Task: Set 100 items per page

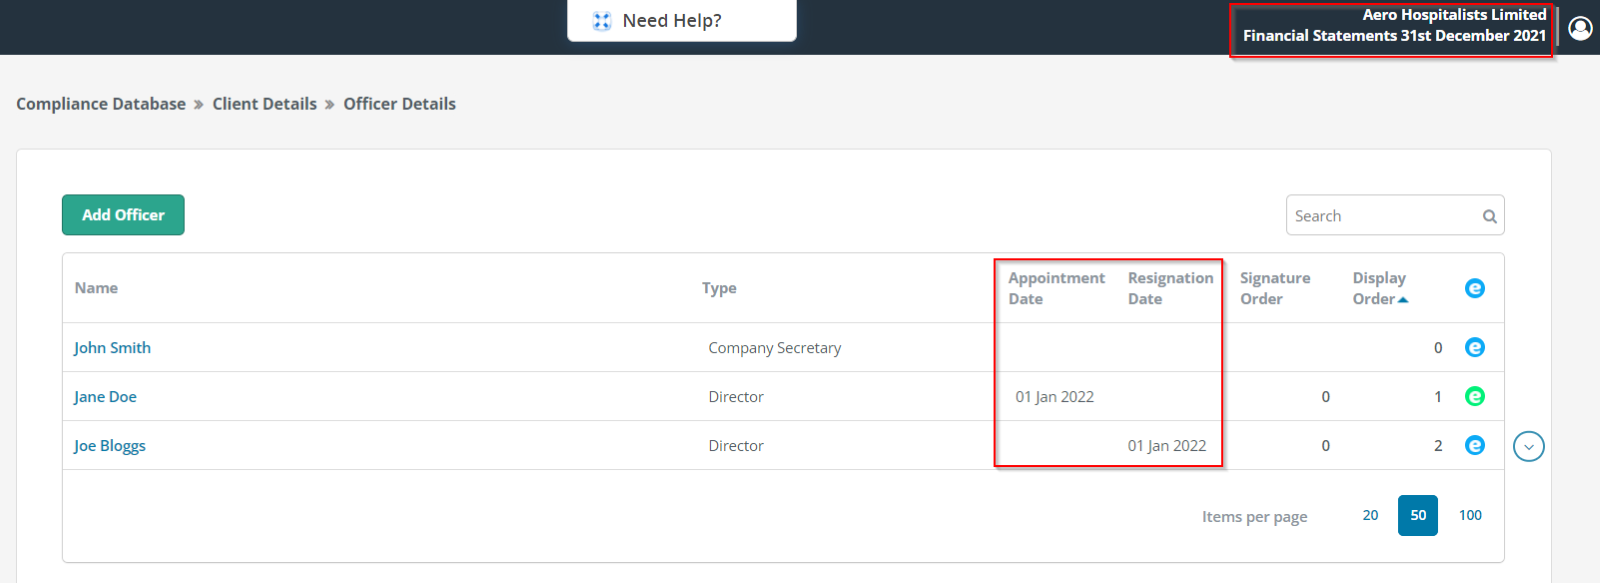Action: click(x=1470, y=515)
